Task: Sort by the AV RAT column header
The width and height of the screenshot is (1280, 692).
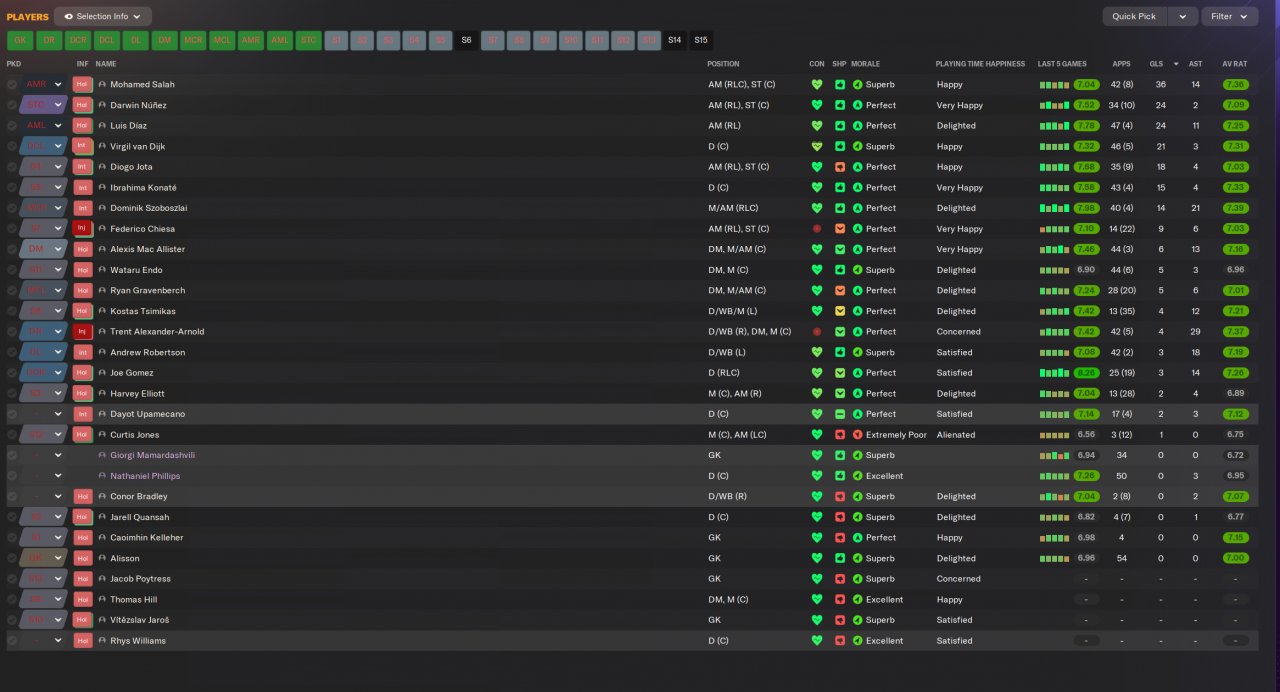Action: [1234, 64]
